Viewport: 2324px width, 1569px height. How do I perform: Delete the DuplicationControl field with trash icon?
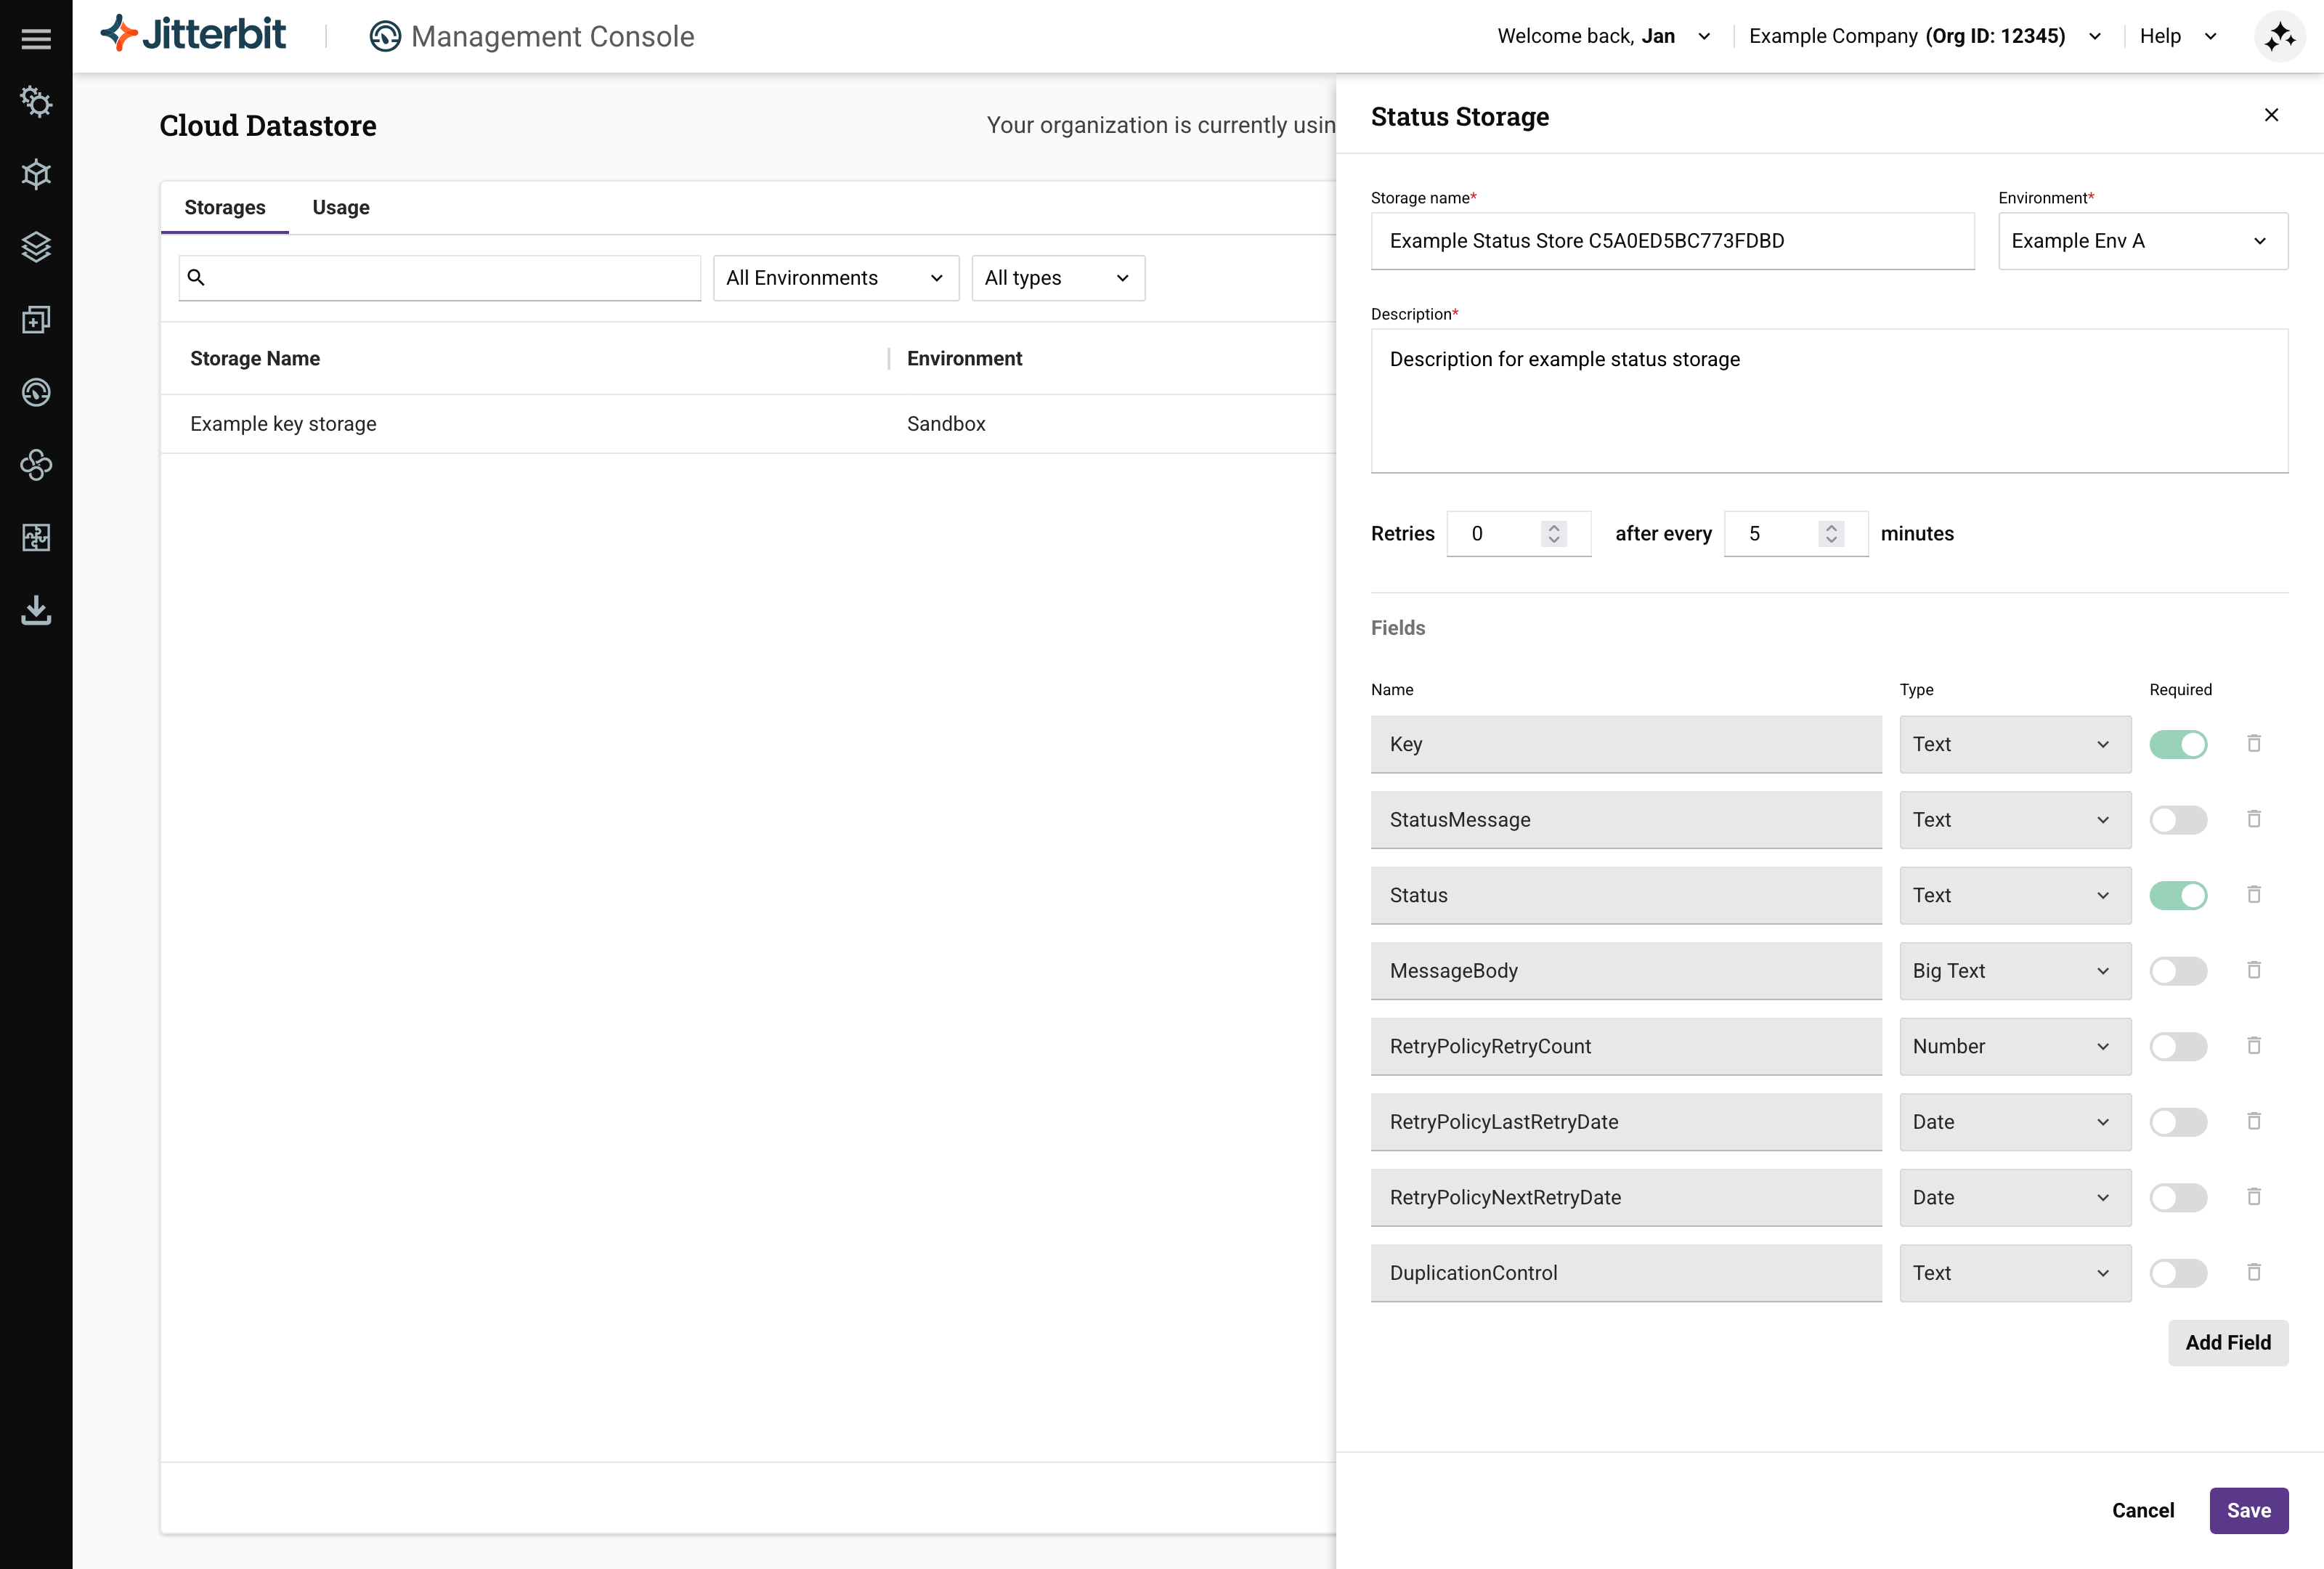pos(2253,1272)
